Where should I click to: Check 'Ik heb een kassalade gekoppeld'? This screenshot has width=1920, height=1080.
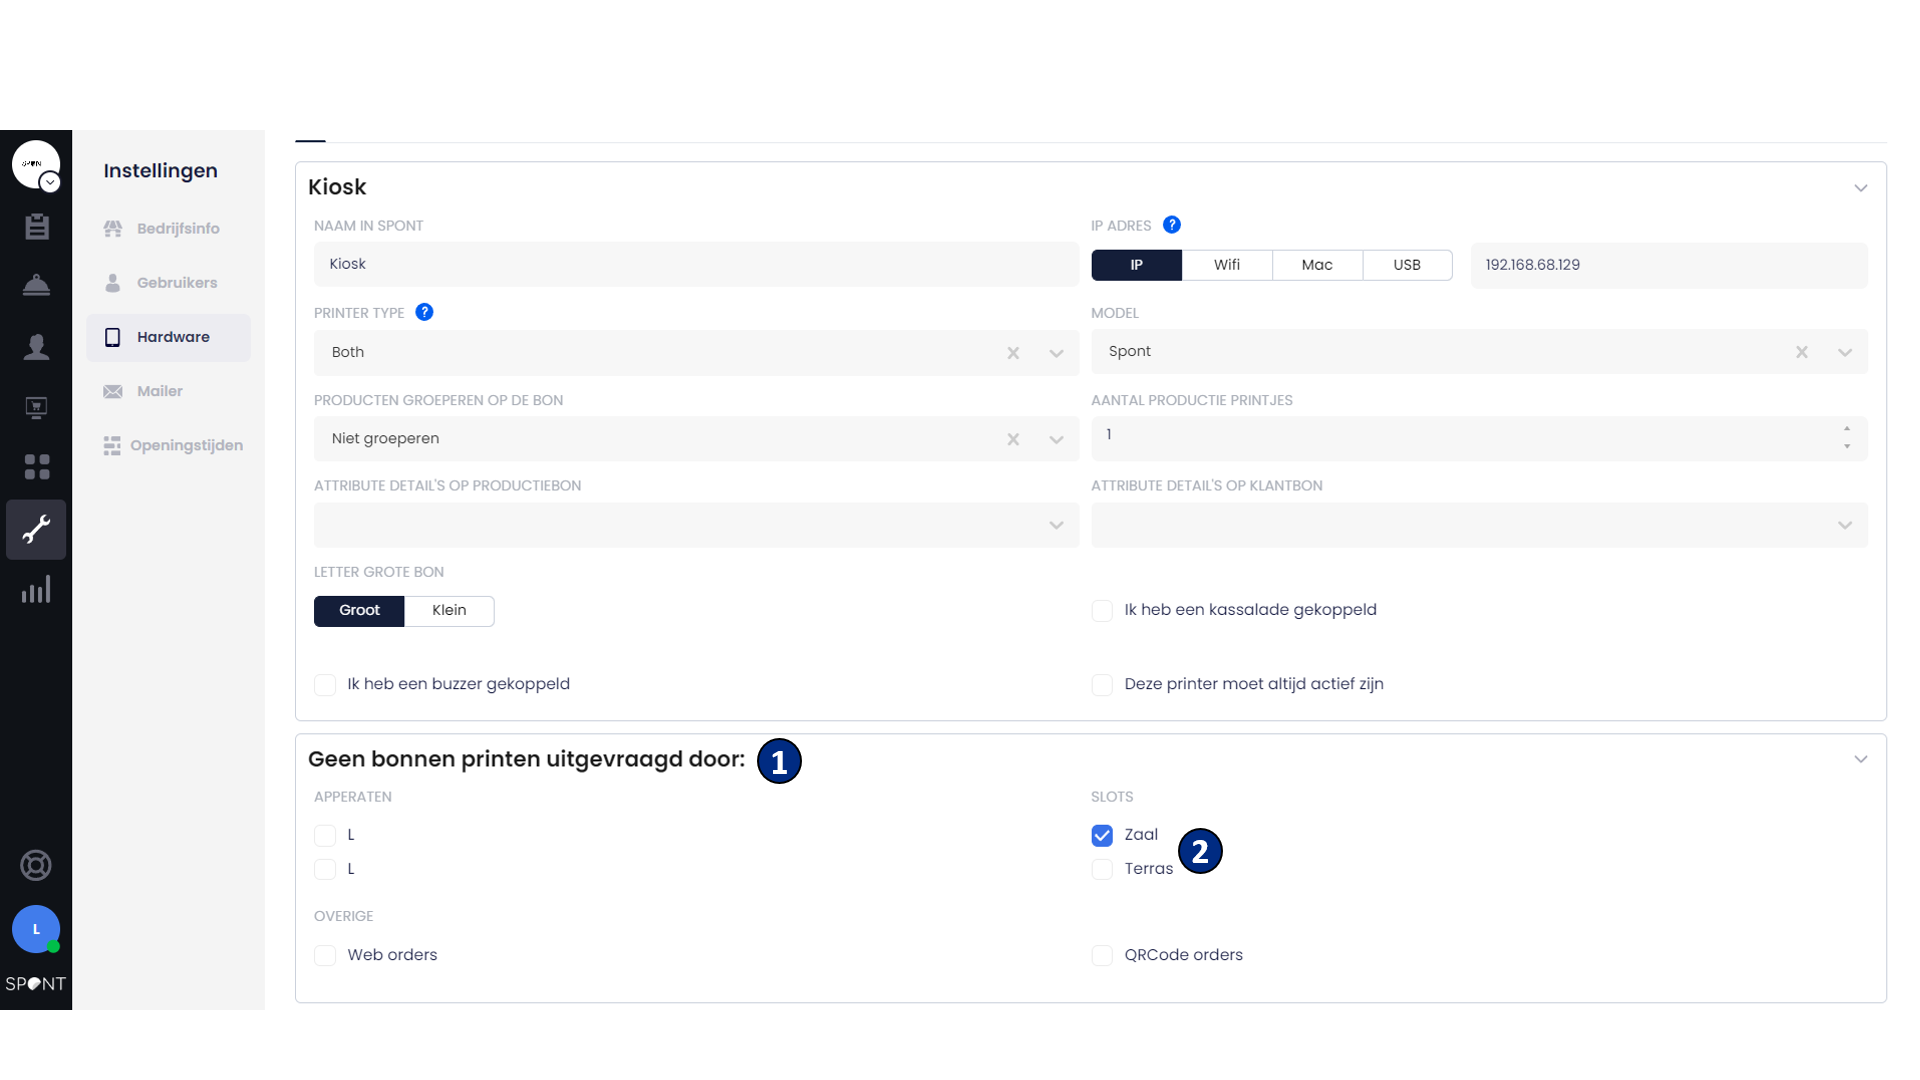[x=1102, y=611]
